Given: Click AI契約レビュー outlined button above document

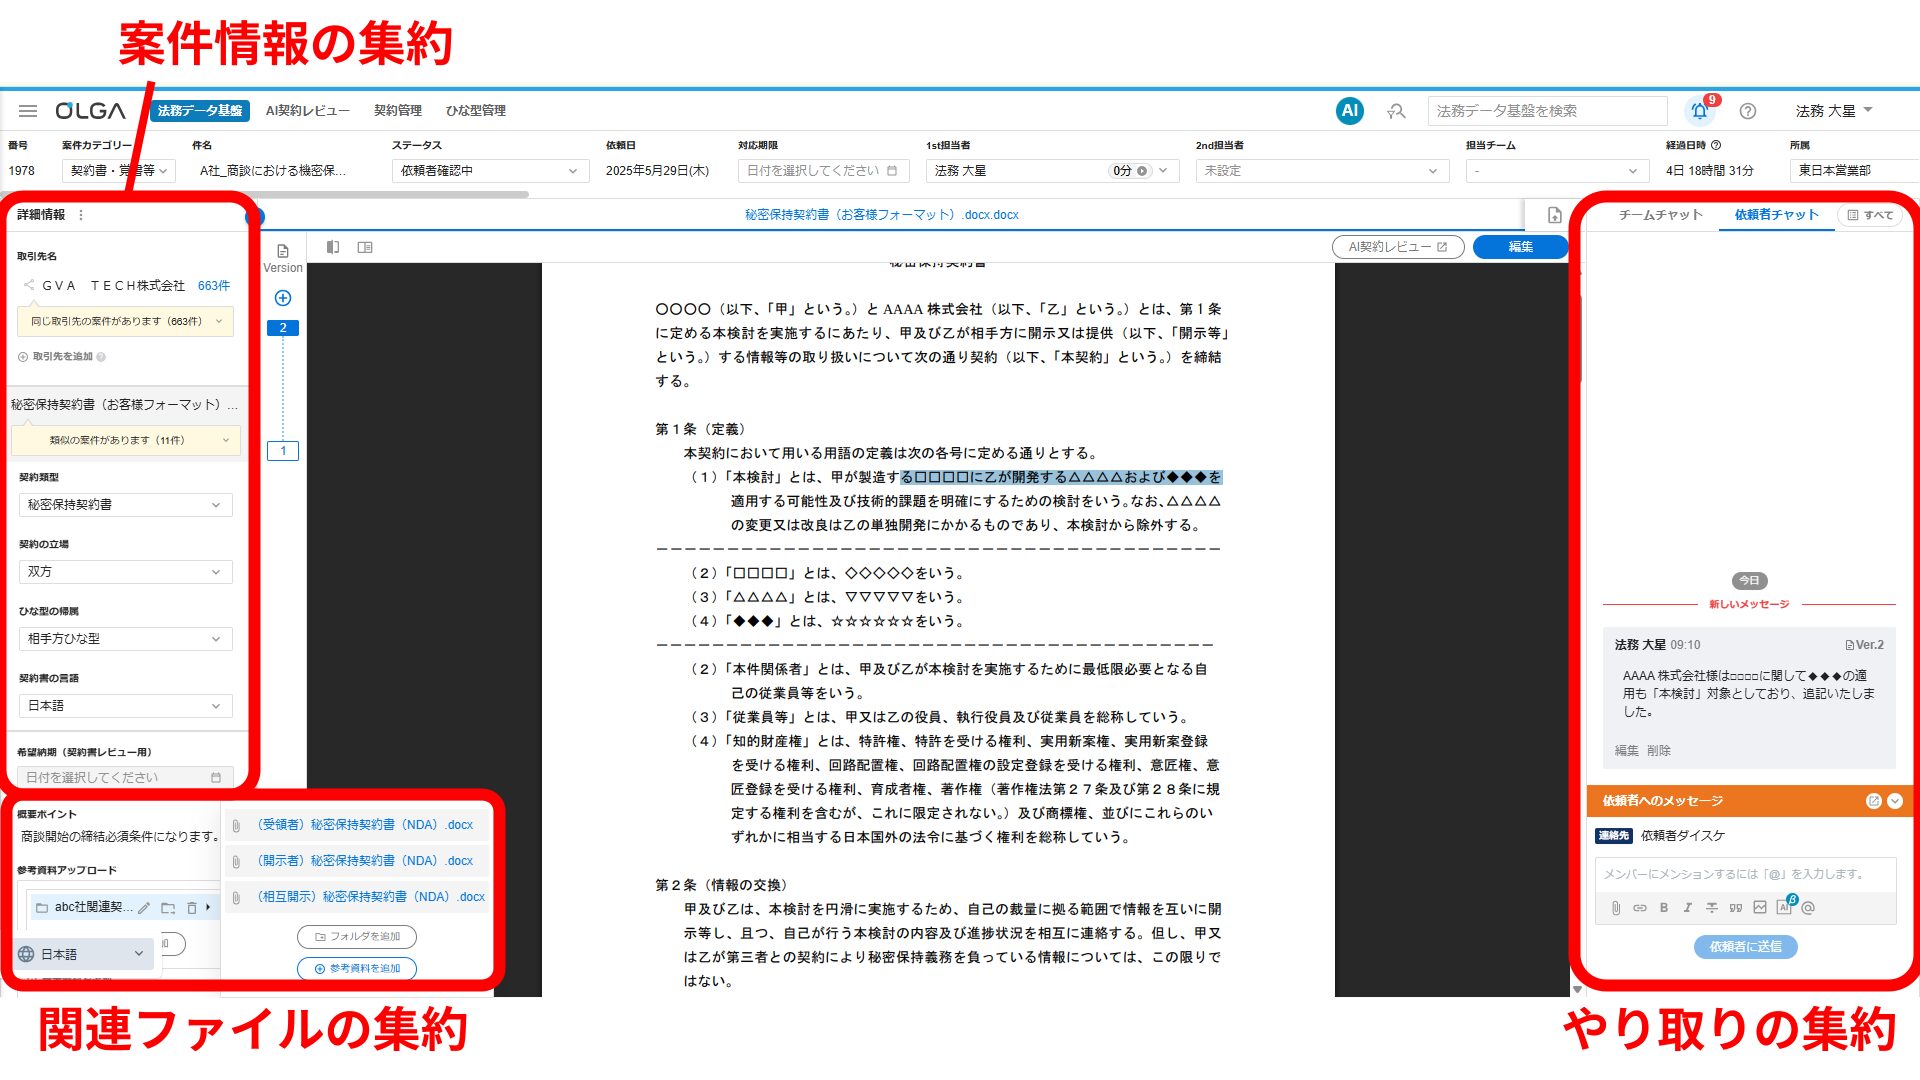Looking at the screenshot, I should 1398,247.
